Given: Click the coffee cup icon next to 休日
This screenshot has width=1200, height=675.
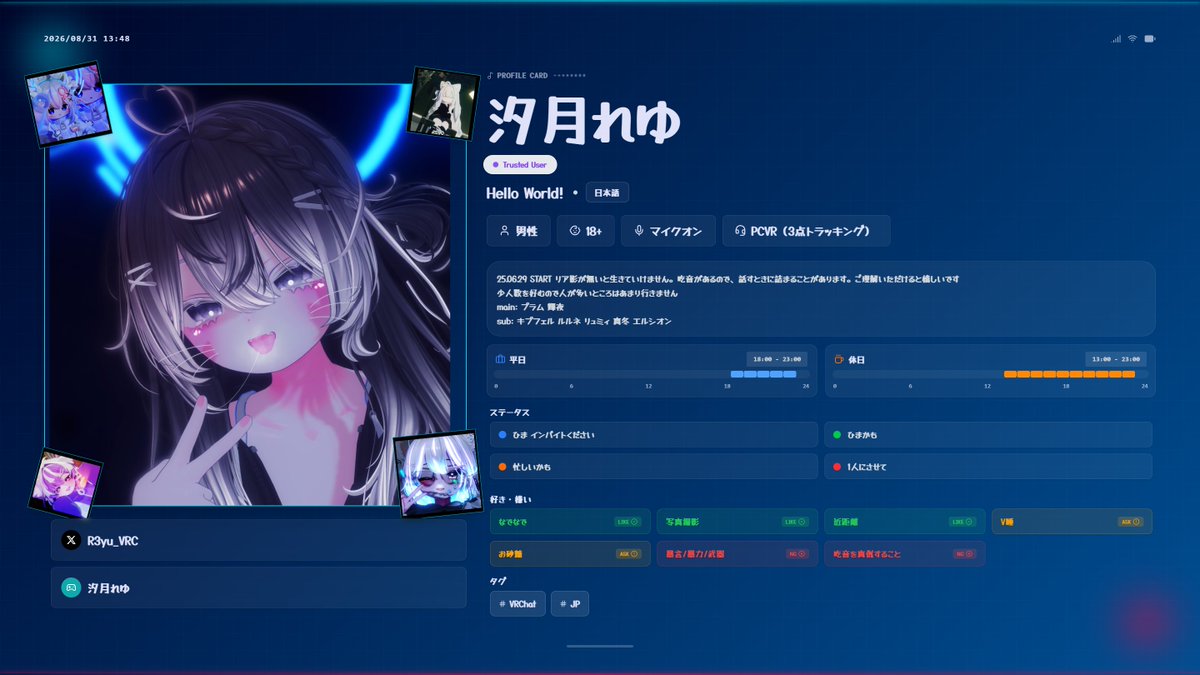Looking at the screenshot, I should (839, 359).
